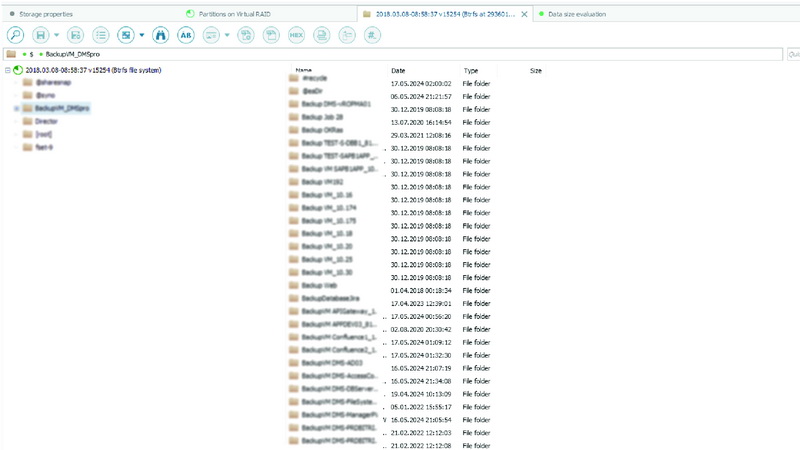Click date 17.05.2024 01:32:30
Viewport: 800px width, 450px height.
click(x=421, y=355)
